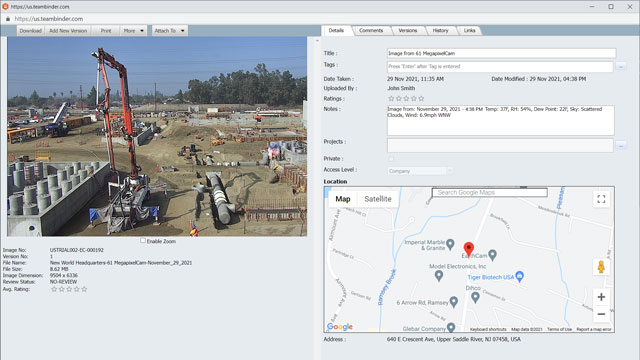Print the image

pyautogui.click(x=106, y=31)
